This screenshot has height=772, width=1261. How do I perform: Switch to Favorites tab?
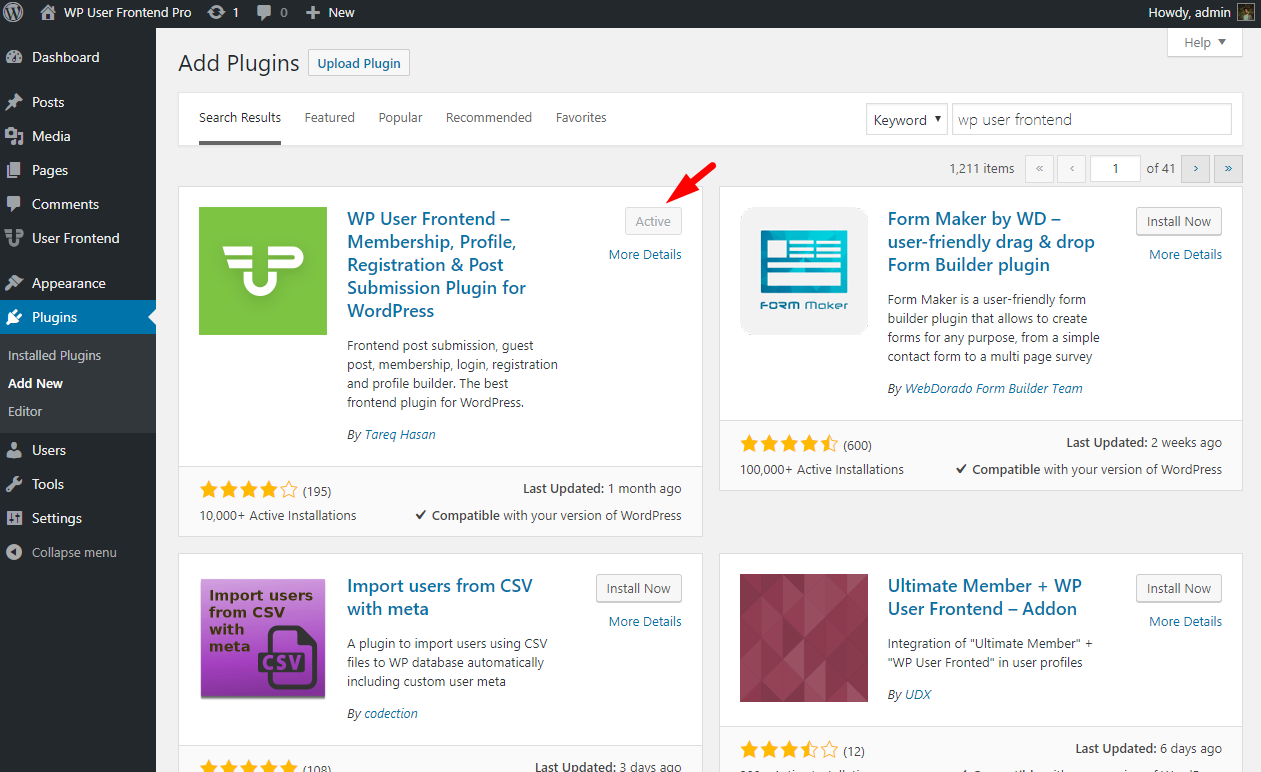[581, 118]
